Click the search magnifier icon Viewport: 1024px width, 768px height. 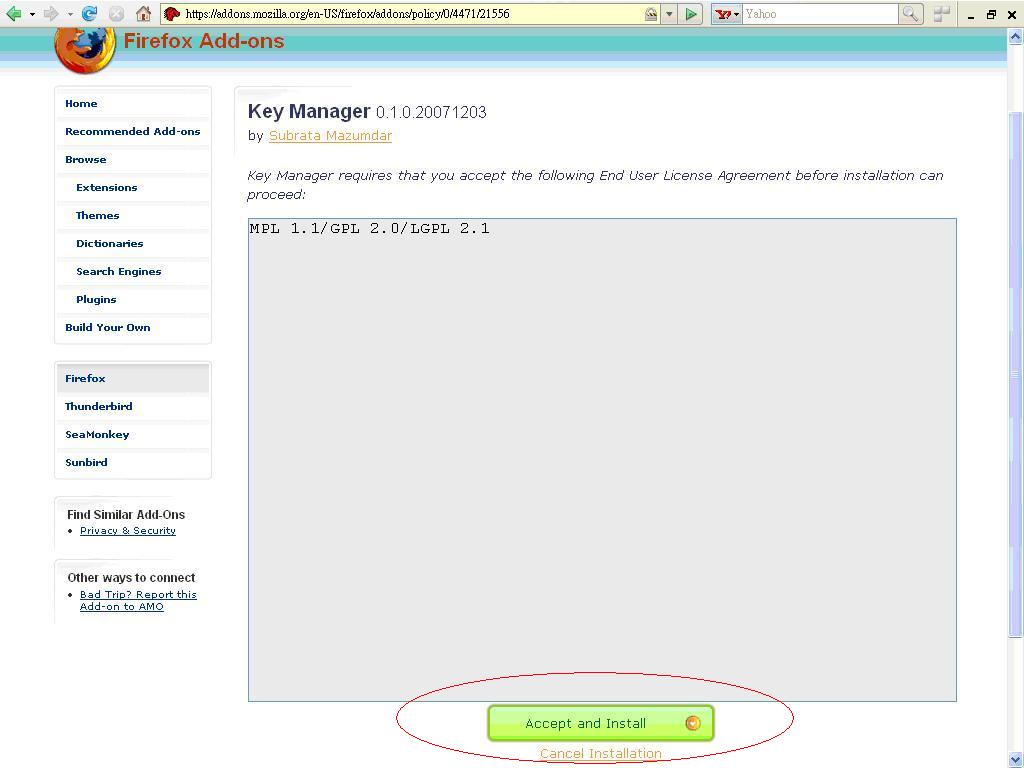(910, 14)
